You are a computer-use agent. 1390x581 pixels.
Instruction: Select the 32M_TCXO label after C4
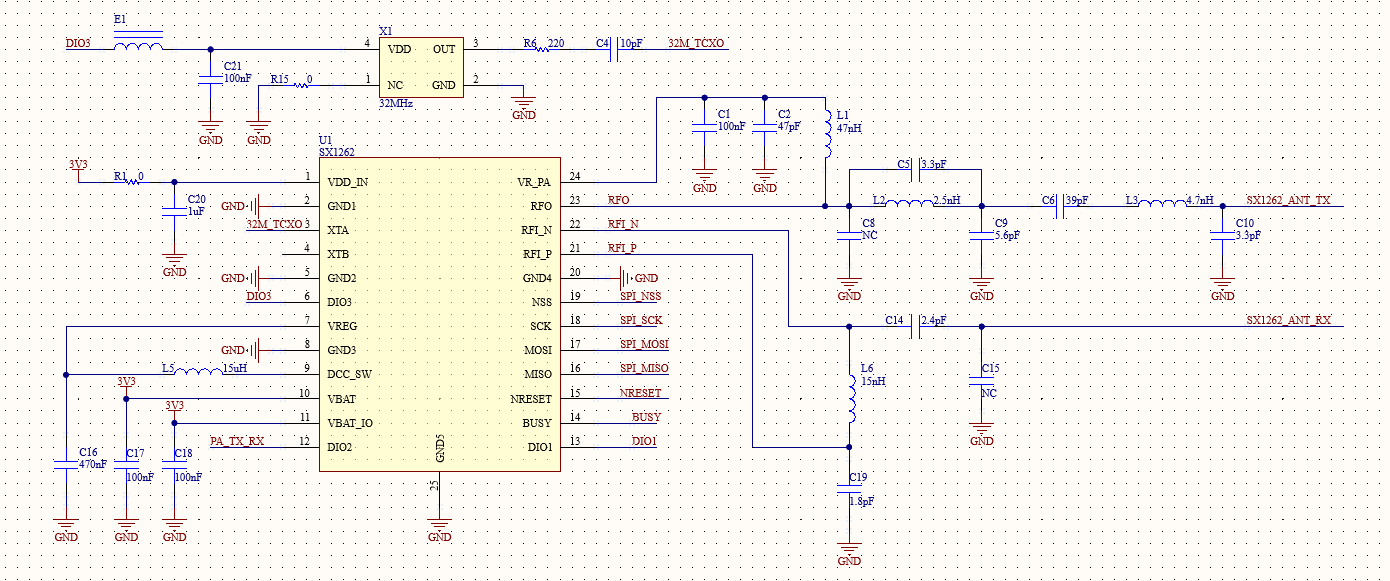point(696,44)
